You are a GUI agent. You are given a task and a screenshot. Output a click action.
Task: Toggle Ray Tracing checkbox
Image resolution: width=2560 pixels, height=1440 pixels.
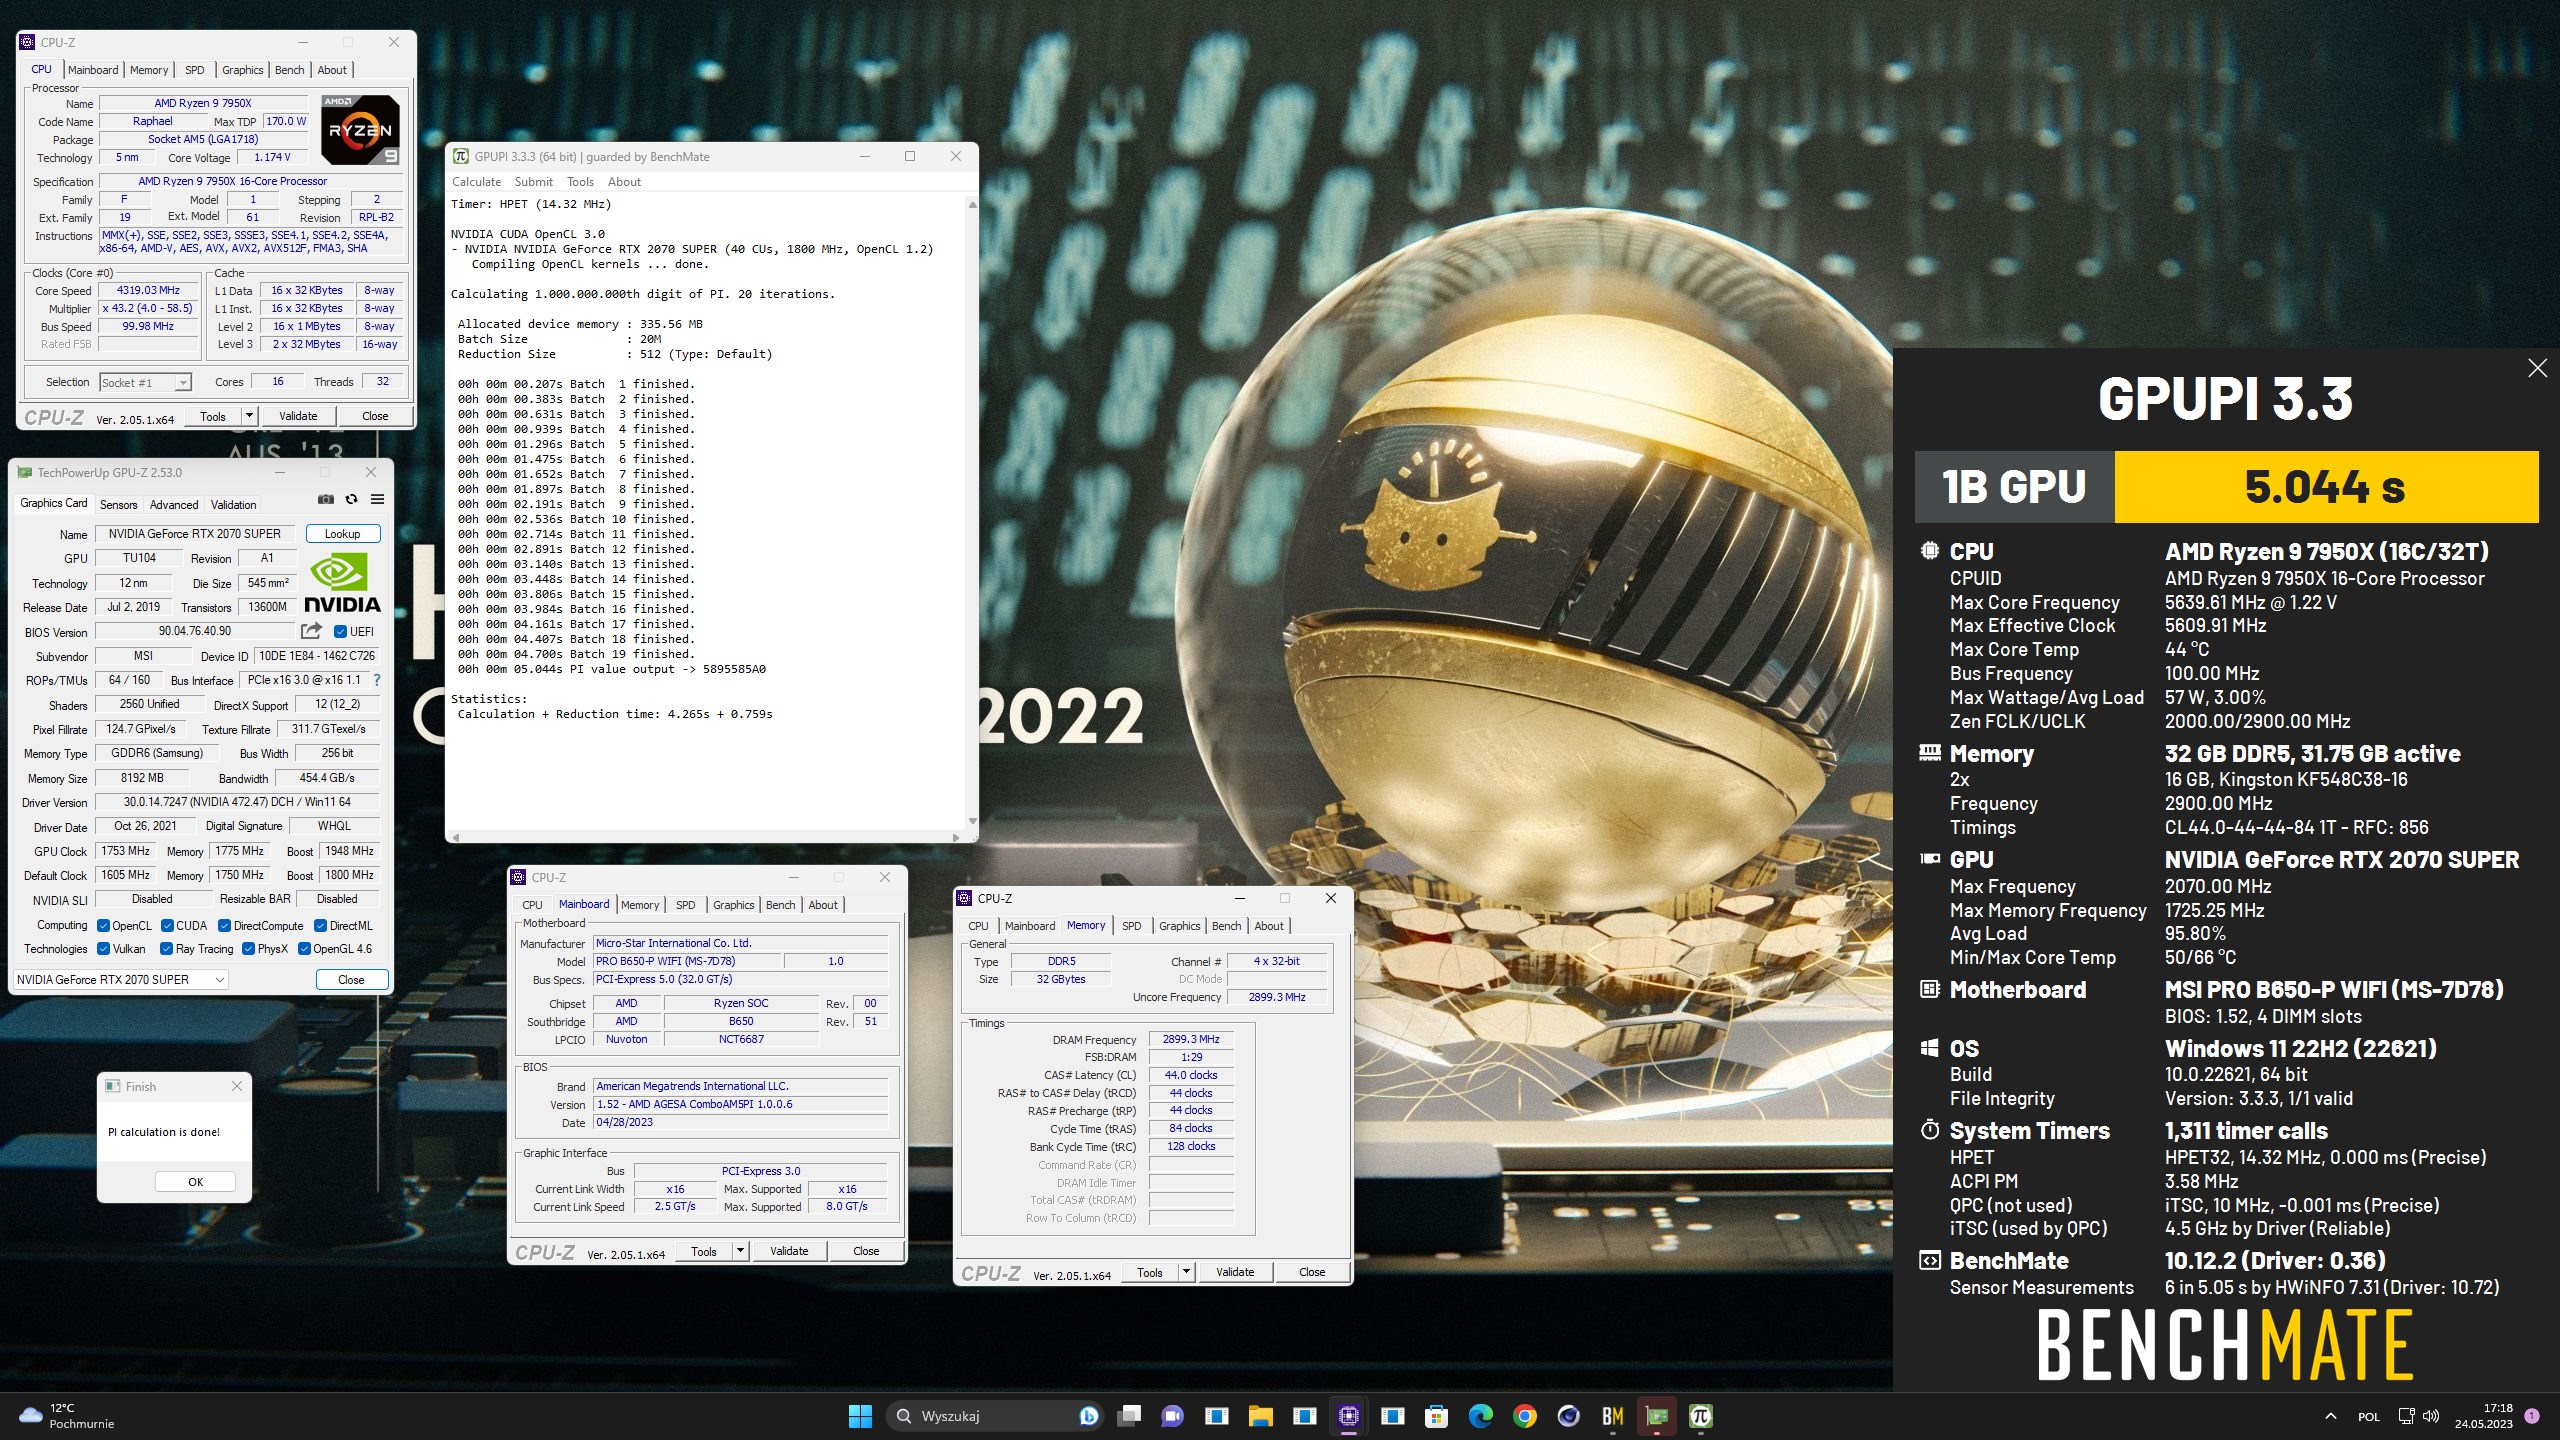(166, 949)
